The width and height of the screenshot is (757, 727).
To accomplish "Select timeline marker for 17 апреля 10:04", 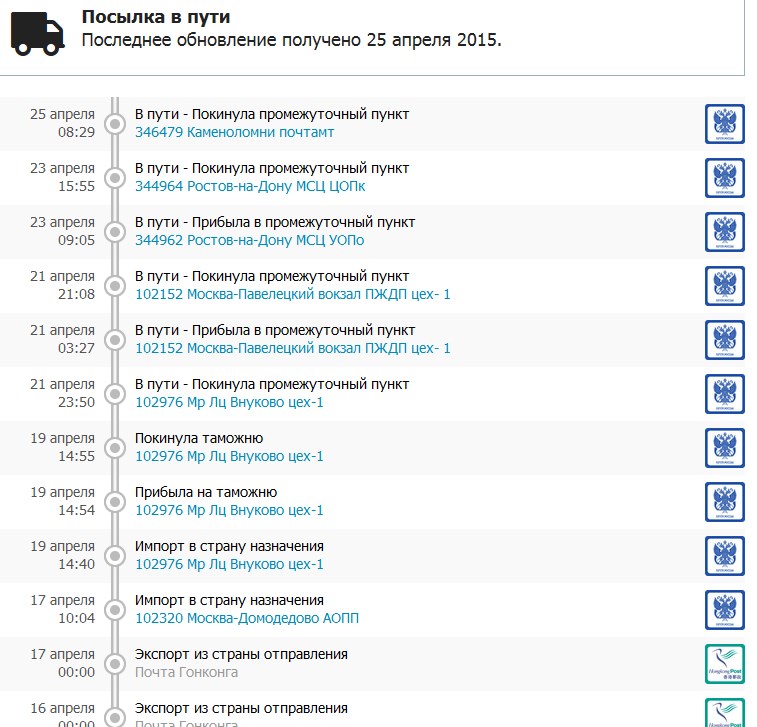I will coord(115,610).
